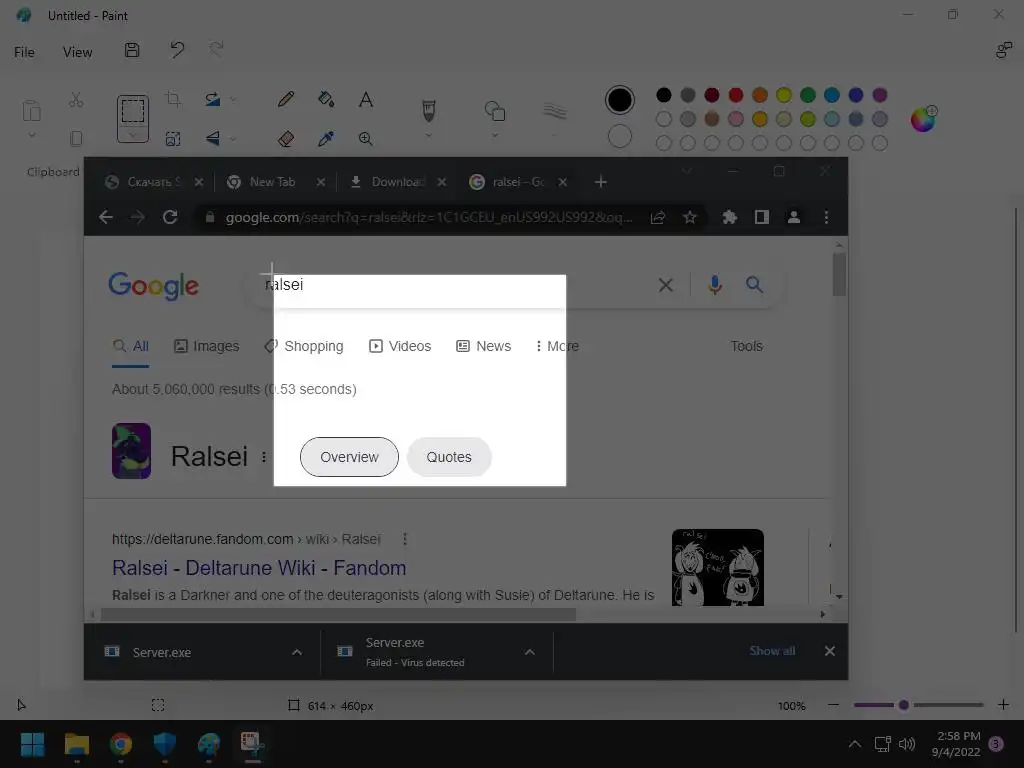Click the zoom out minus button
Viewport: 1024px width, 768px height.
point(833,705)
